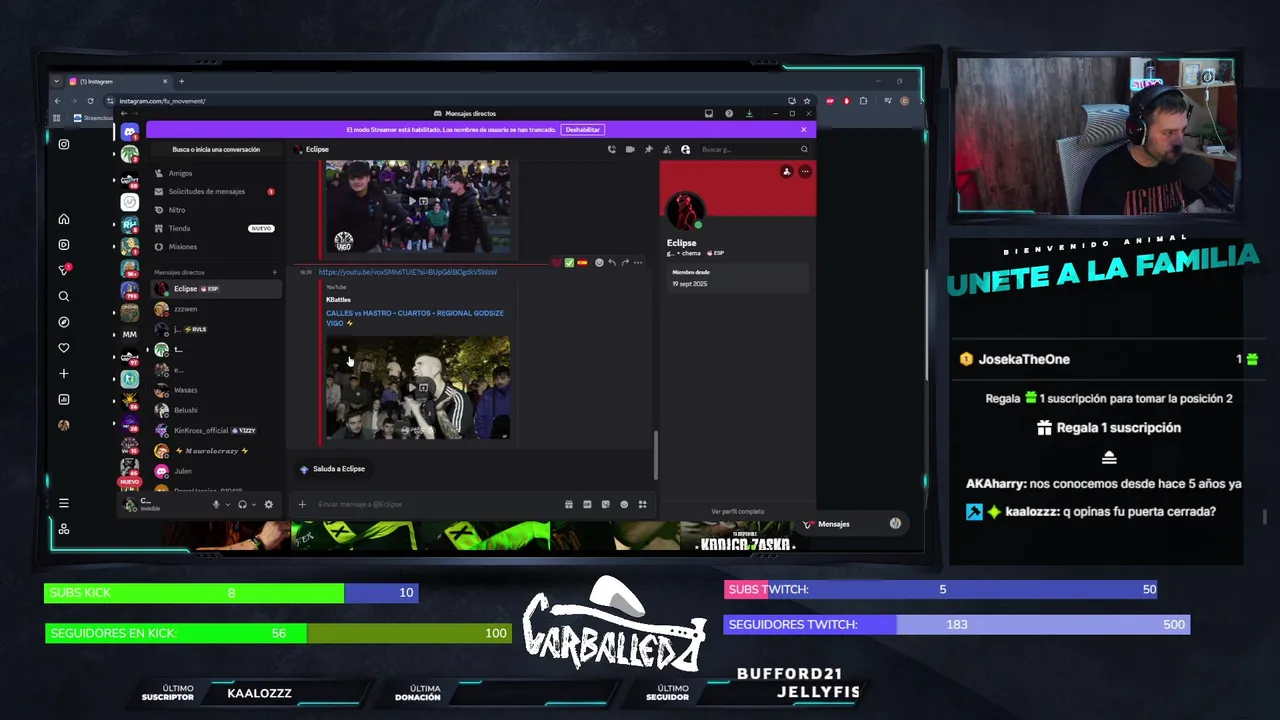The image size is (1280, 720).
Task: Open the sticker picker icon
Action: [x=605, y=504]
